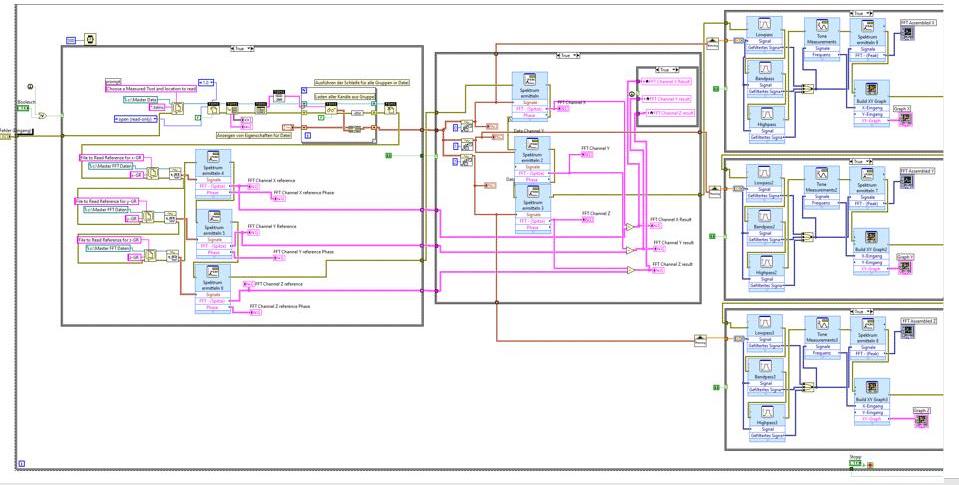Click the FFT Channel Z result label
Screen dimensions: 959x485
pos(672,264)
